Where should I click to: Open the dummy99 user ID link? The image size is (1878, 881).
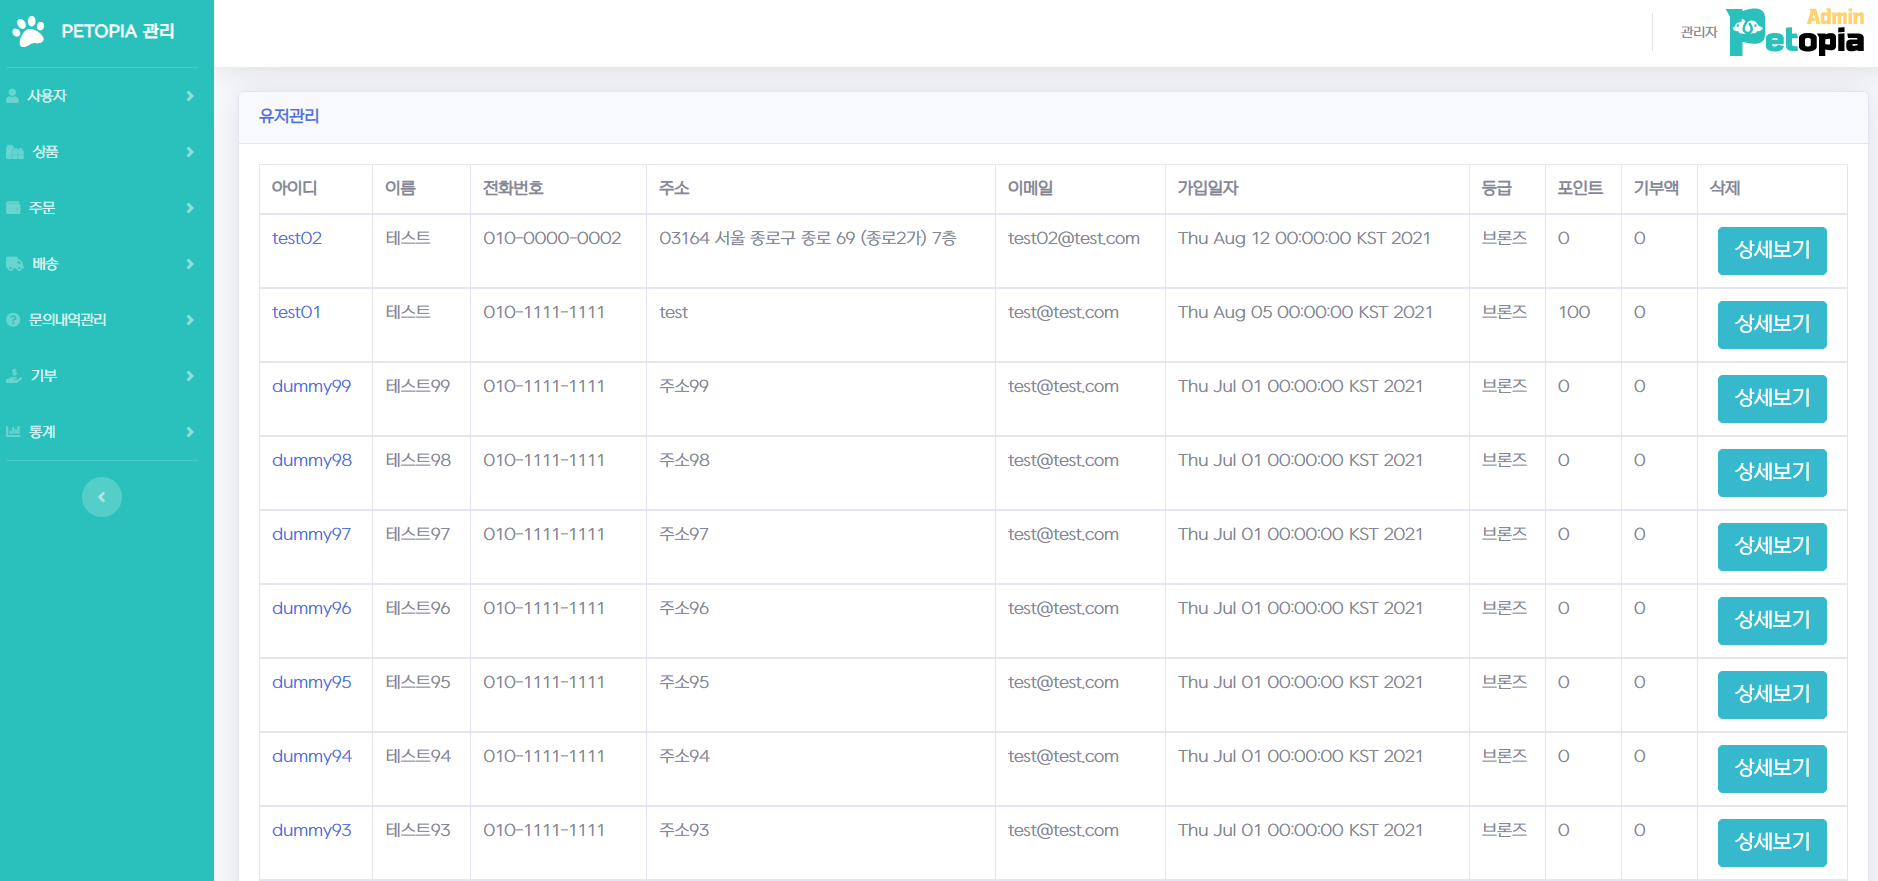click(x=311, y=386)
